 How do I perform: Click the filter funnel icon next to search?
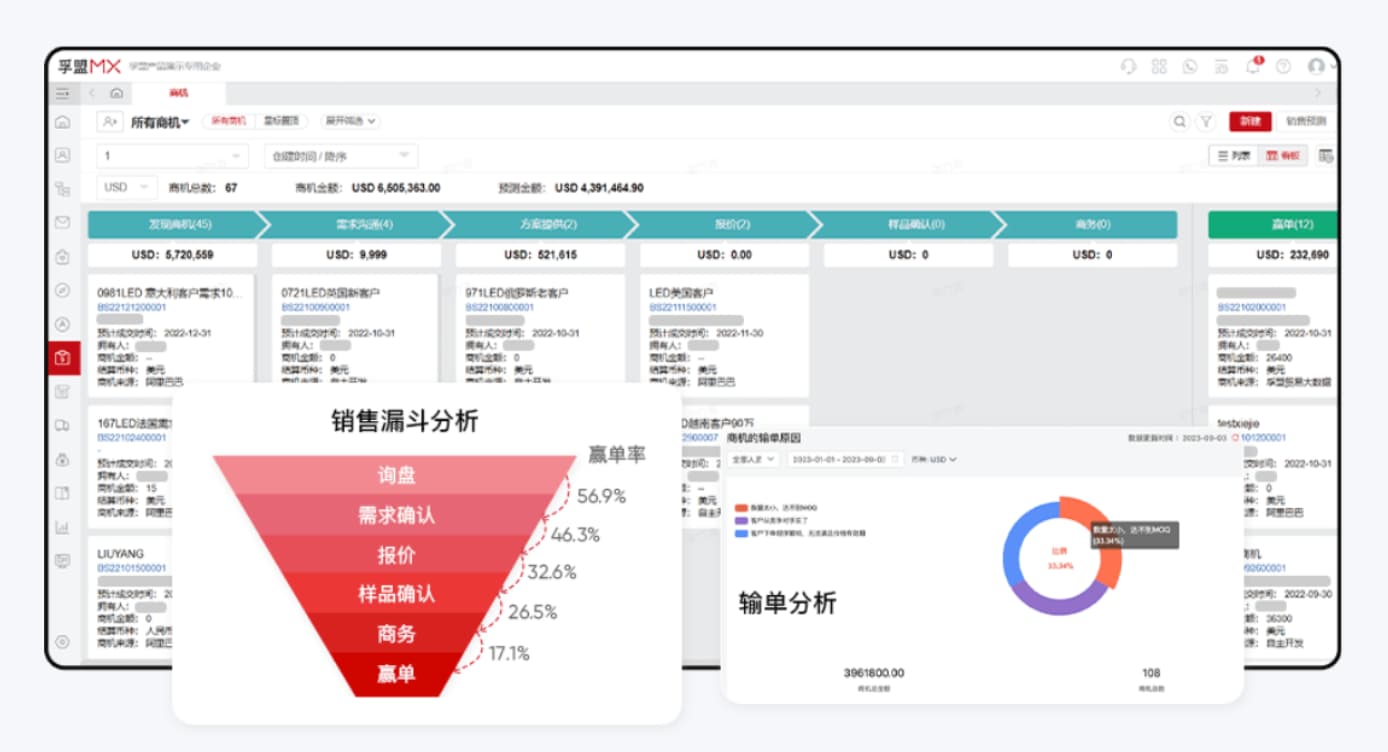1205,120
